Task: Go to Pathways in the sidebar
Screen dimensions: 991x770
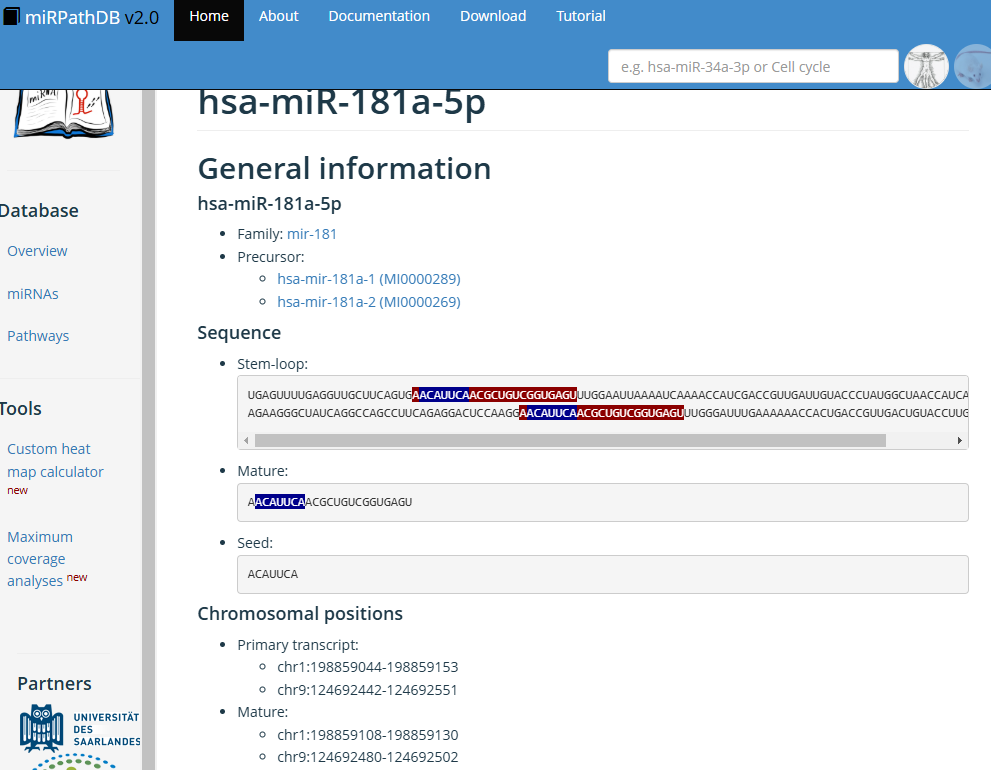Action: (38, 336)
